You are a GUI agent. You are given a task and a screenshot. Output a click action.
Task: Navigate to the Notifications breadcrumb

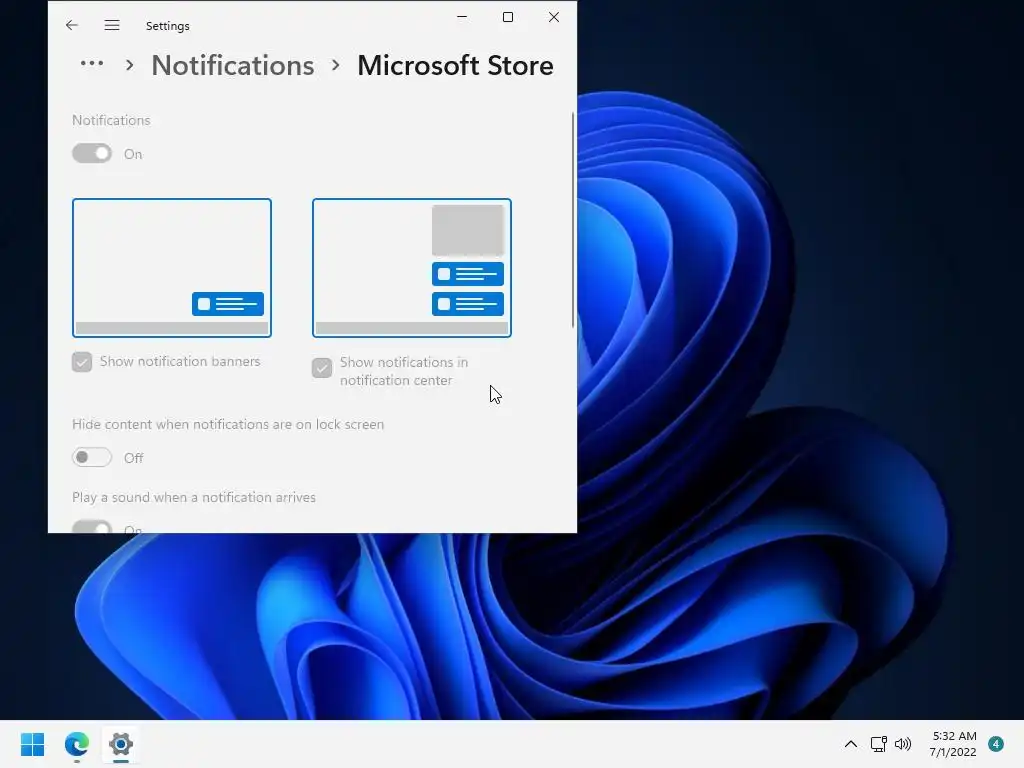point(232,65)
